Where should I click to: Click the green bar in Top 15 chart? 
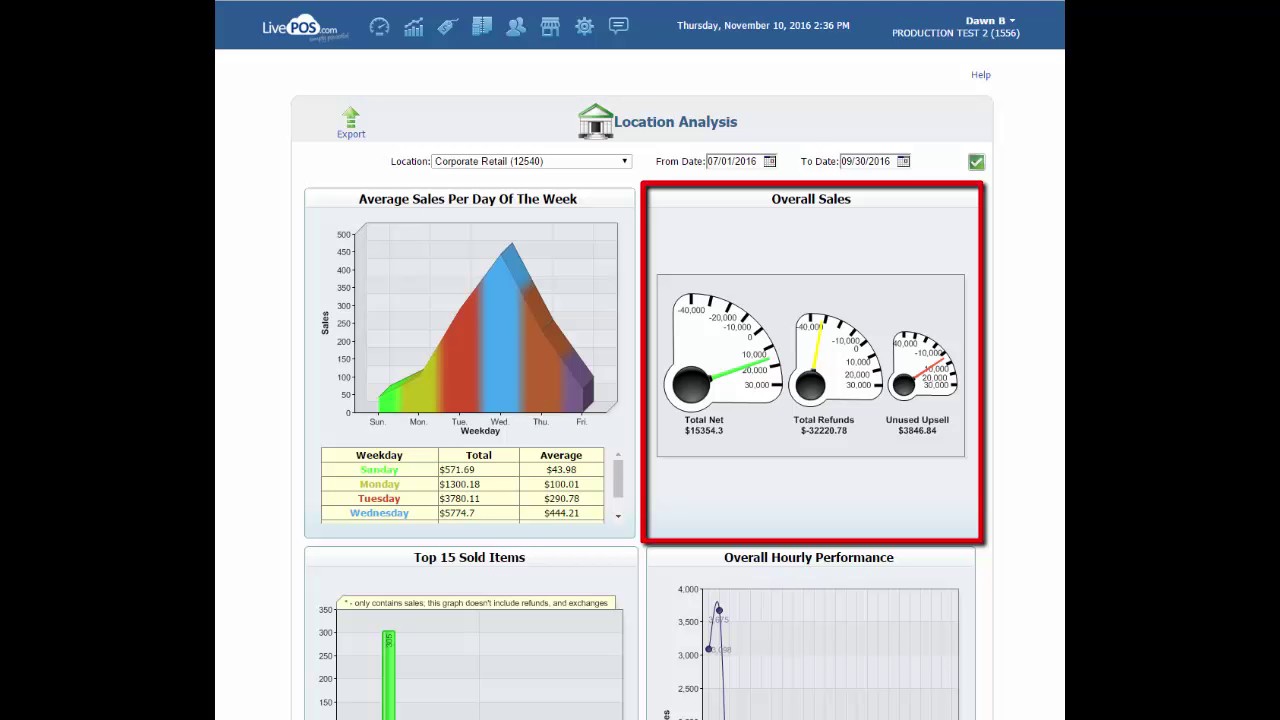pyautogui.click(x=388, y=675)
